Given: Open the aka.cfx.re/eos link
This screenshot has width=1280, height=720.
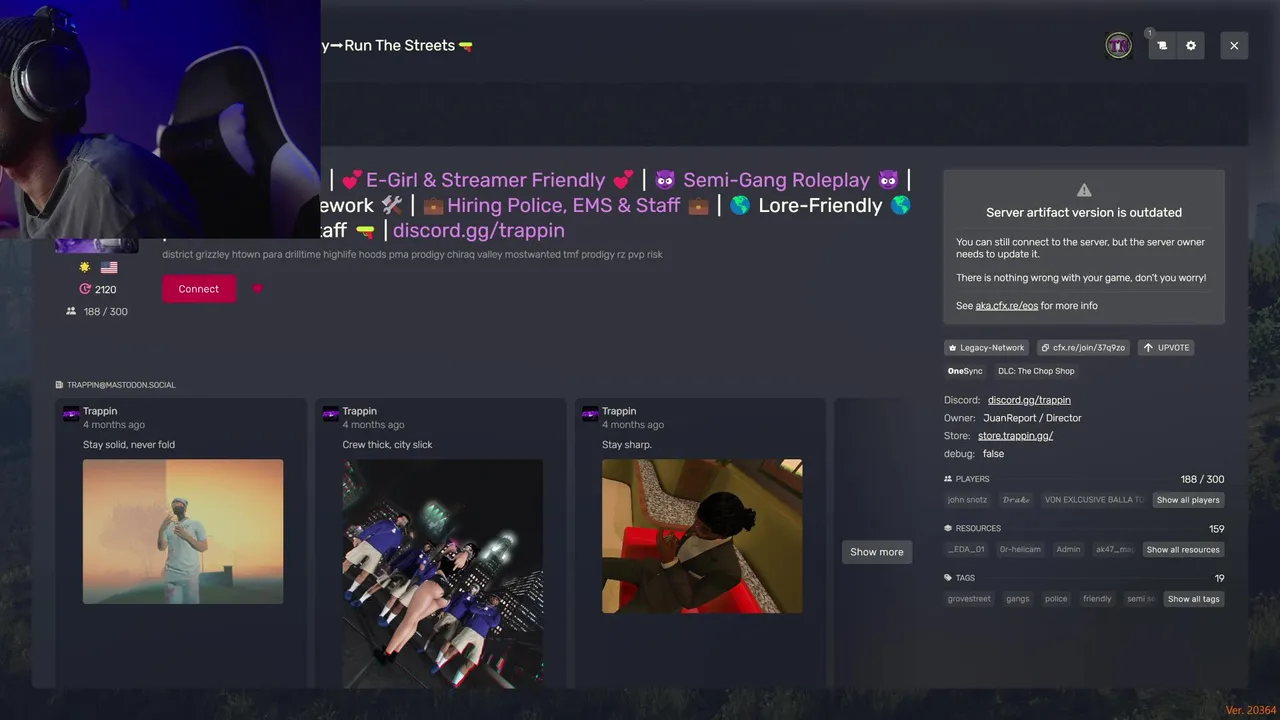Looking at the screenshot, I should (x=1006, y=306).
